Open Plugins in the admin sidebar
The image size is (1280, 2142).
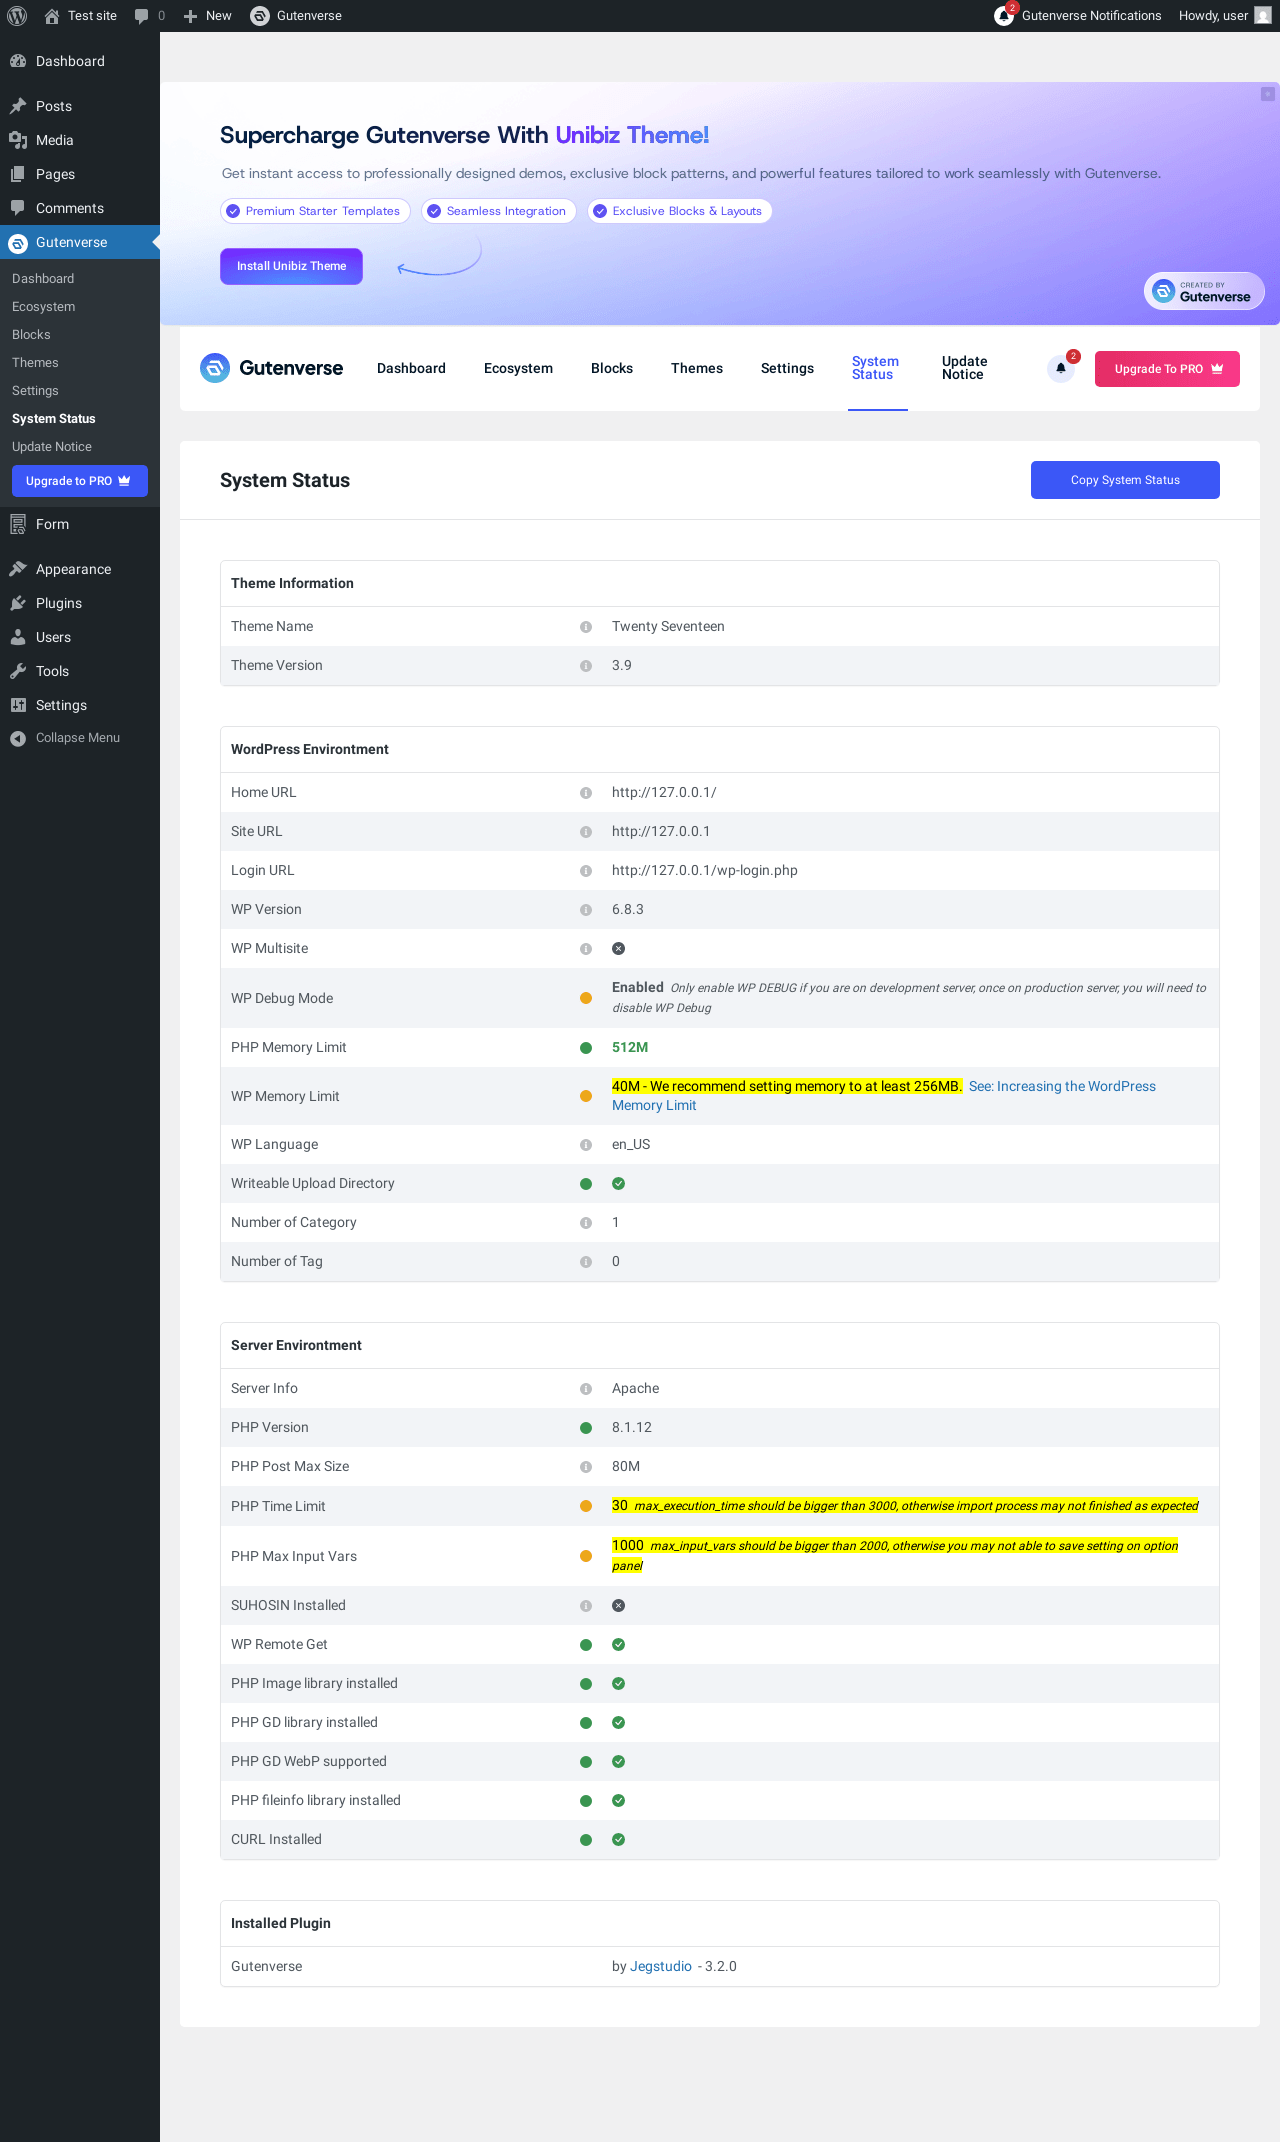click(x=59, y=603)
